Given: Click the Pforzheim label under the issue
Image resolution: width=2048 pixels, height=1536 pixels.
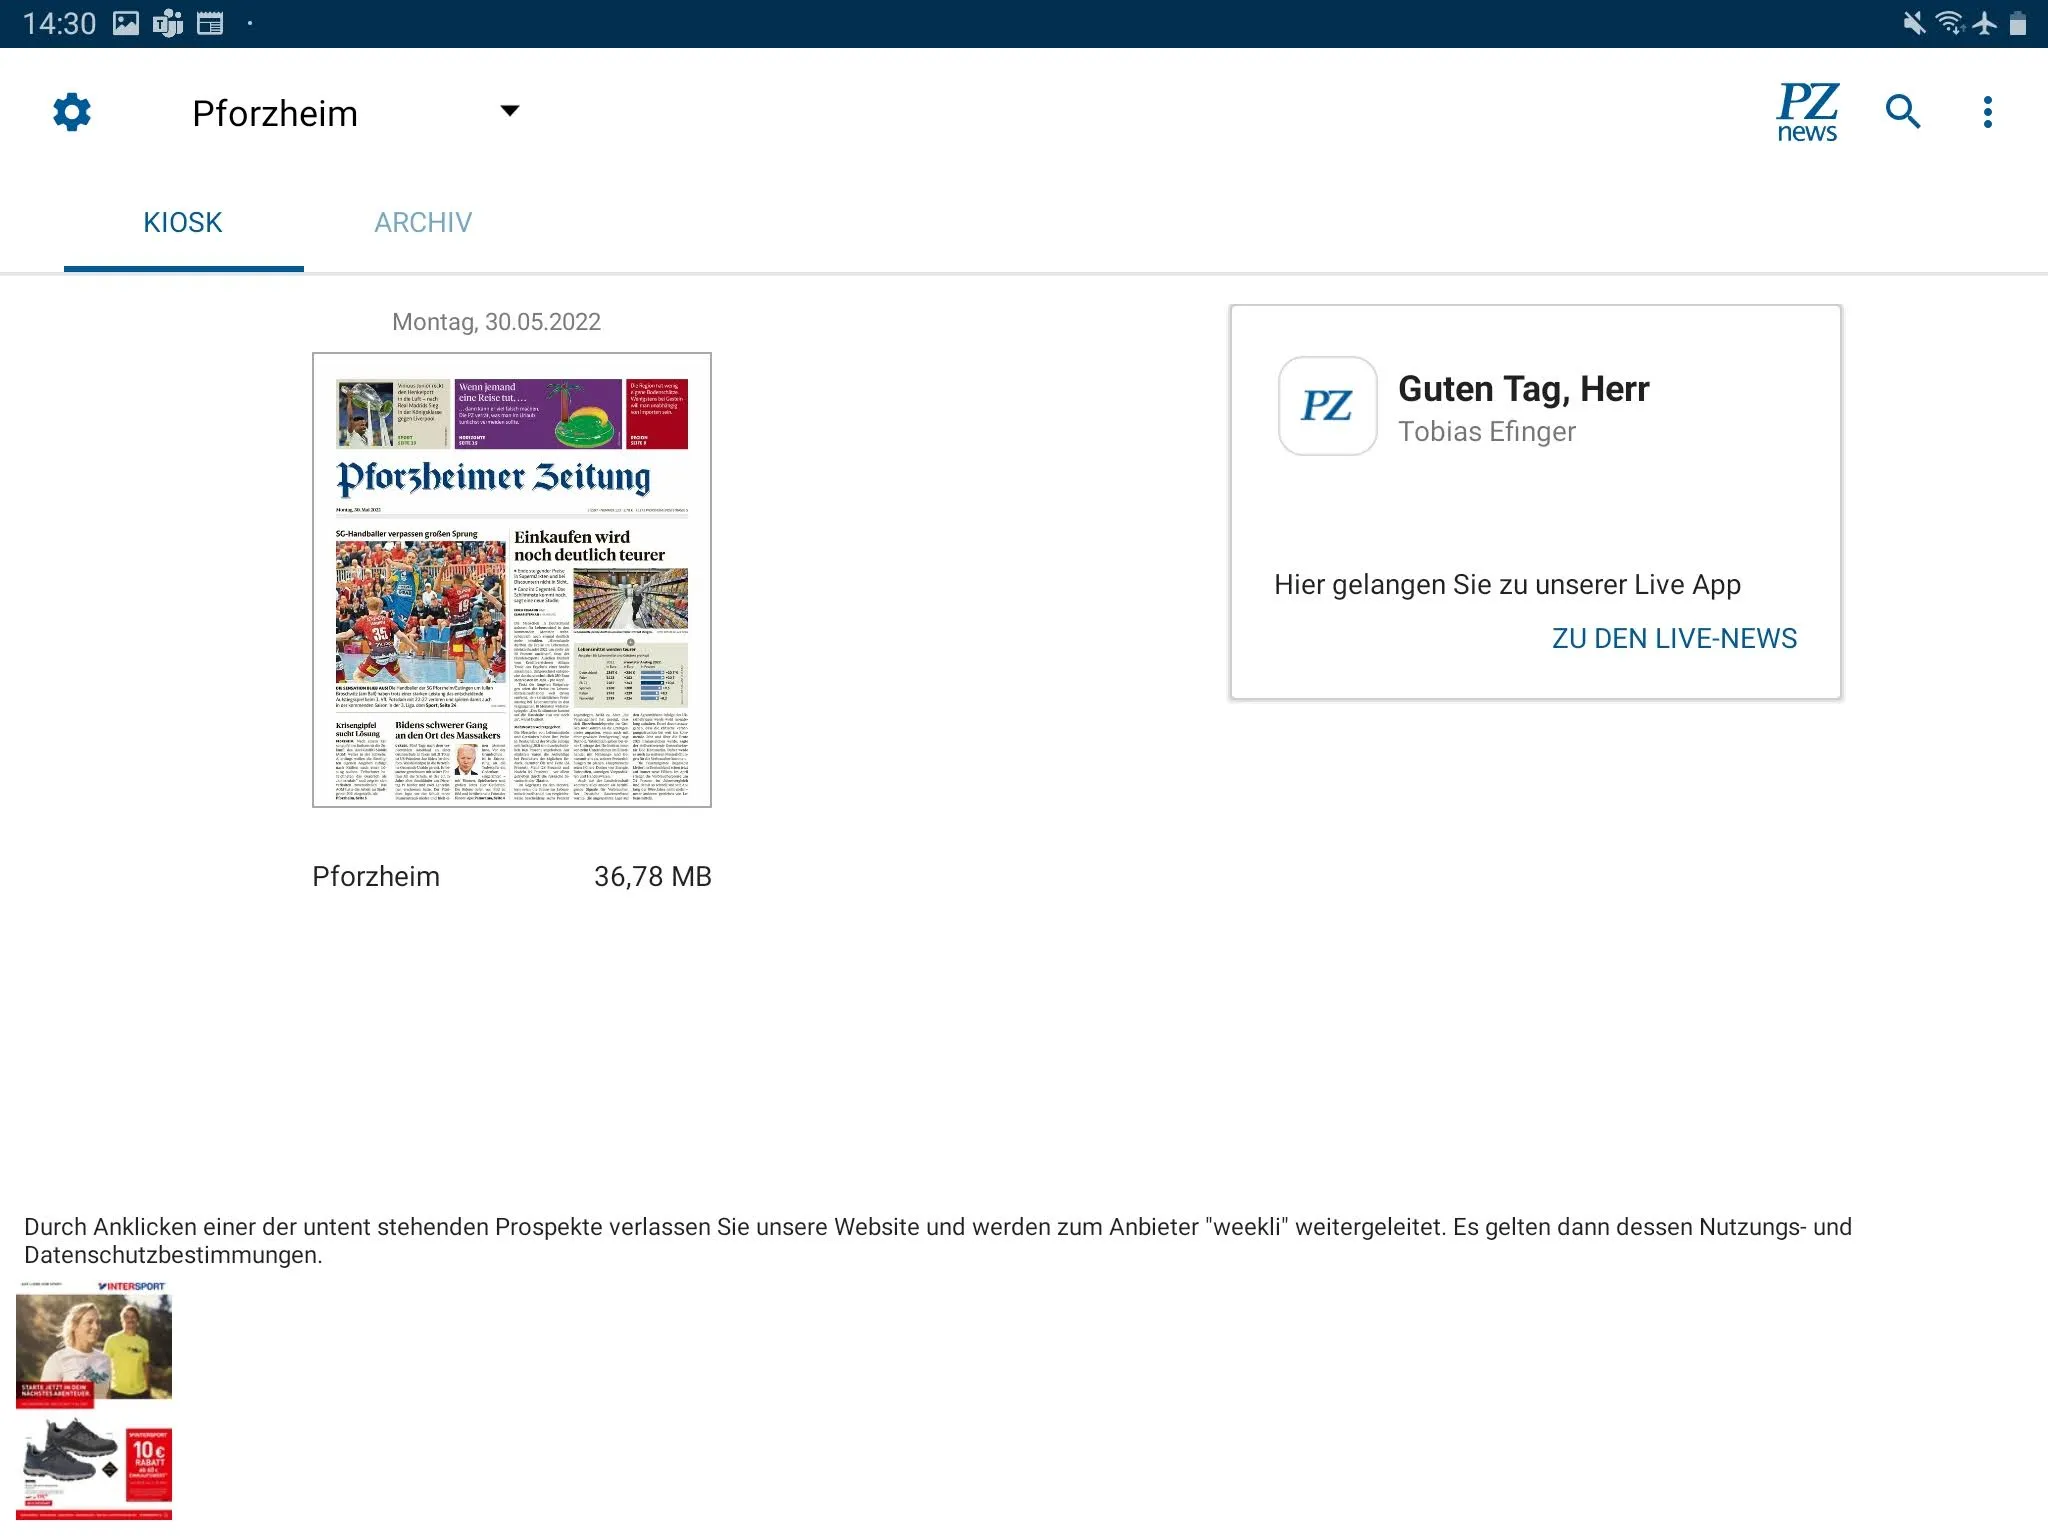Looking at the screenshot, I should 376,876.
